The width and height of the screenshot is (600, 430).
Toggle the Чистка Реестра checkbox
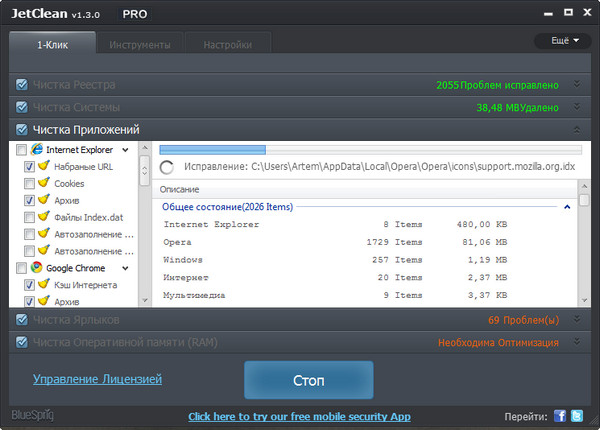tap(22, 85)
